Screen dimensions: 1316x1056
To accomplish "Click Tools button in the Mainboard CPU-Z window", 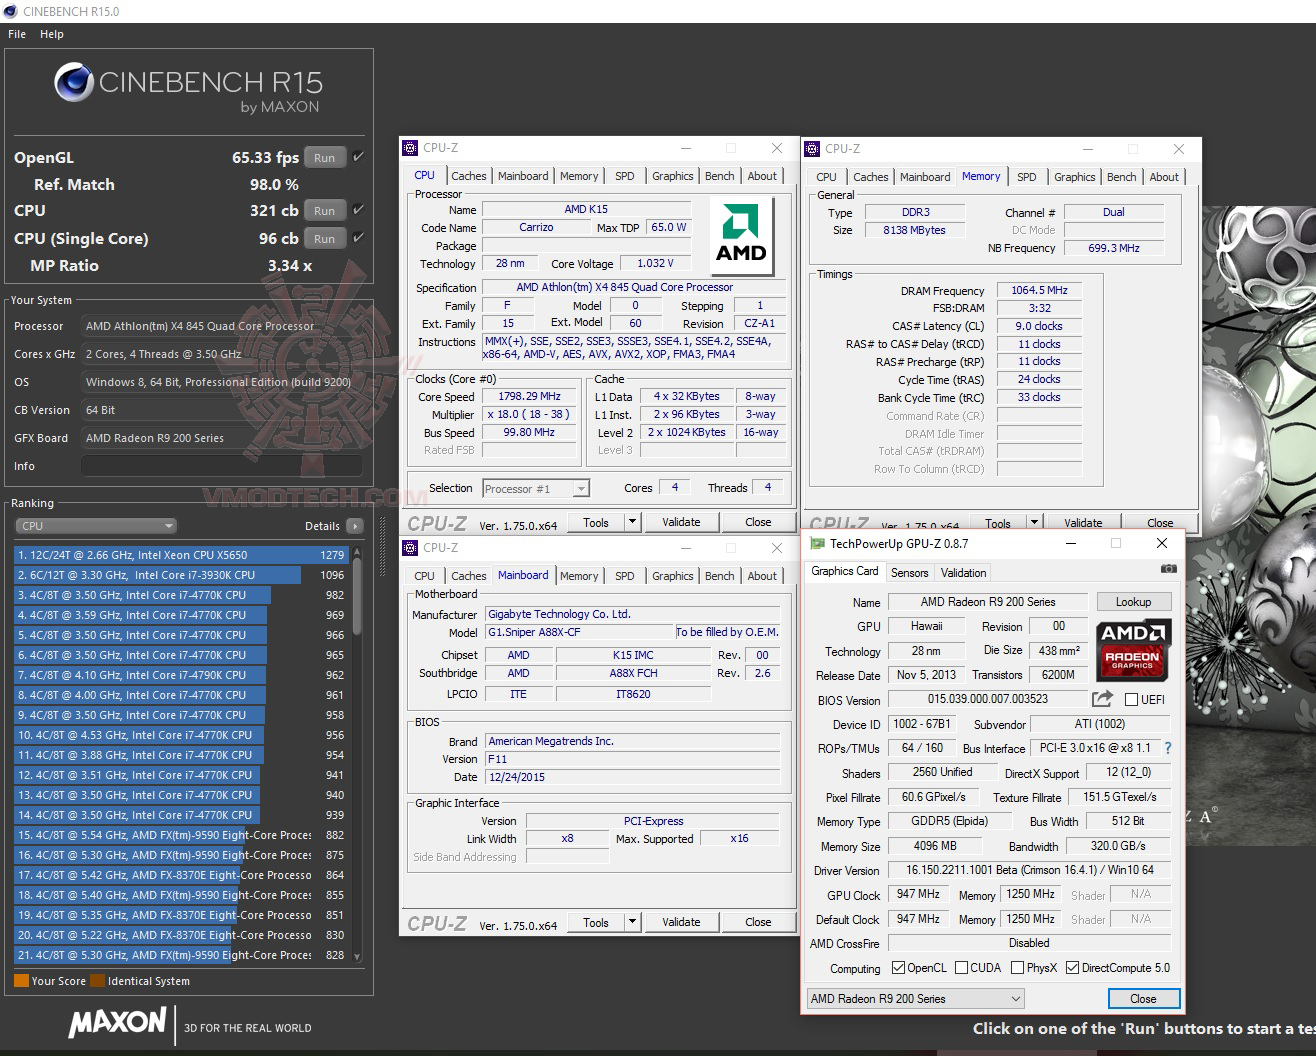I will point(596,922).
